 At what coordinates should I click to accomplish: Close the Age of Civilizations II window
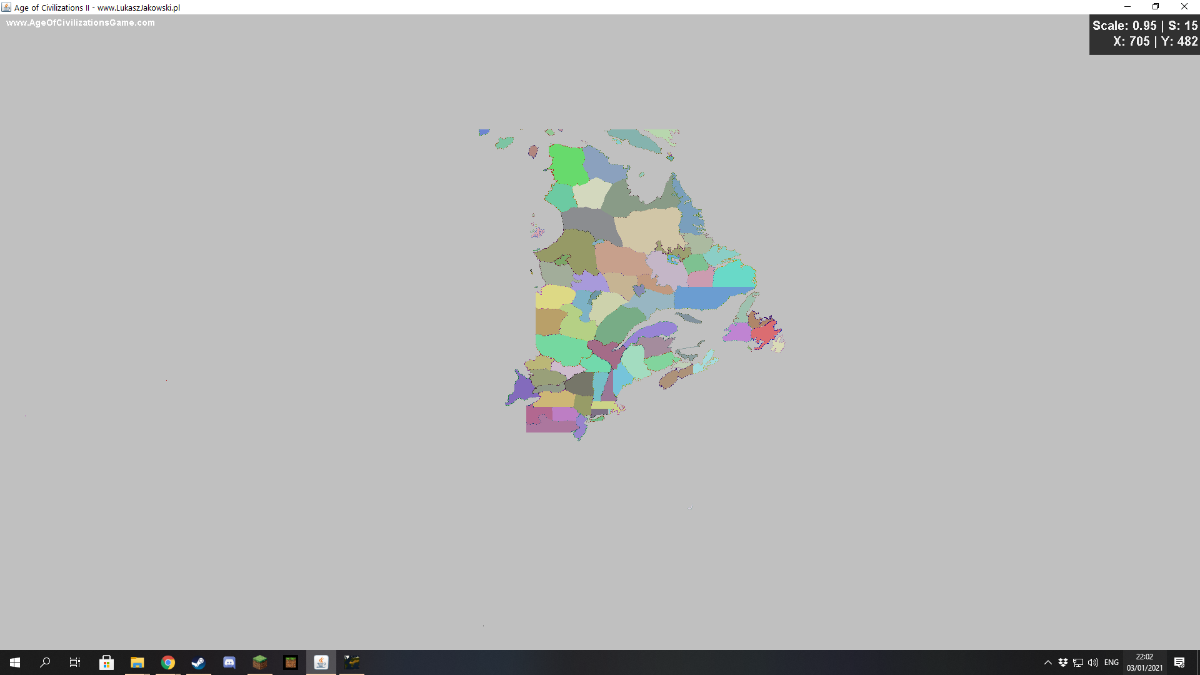coord(1184,7)
